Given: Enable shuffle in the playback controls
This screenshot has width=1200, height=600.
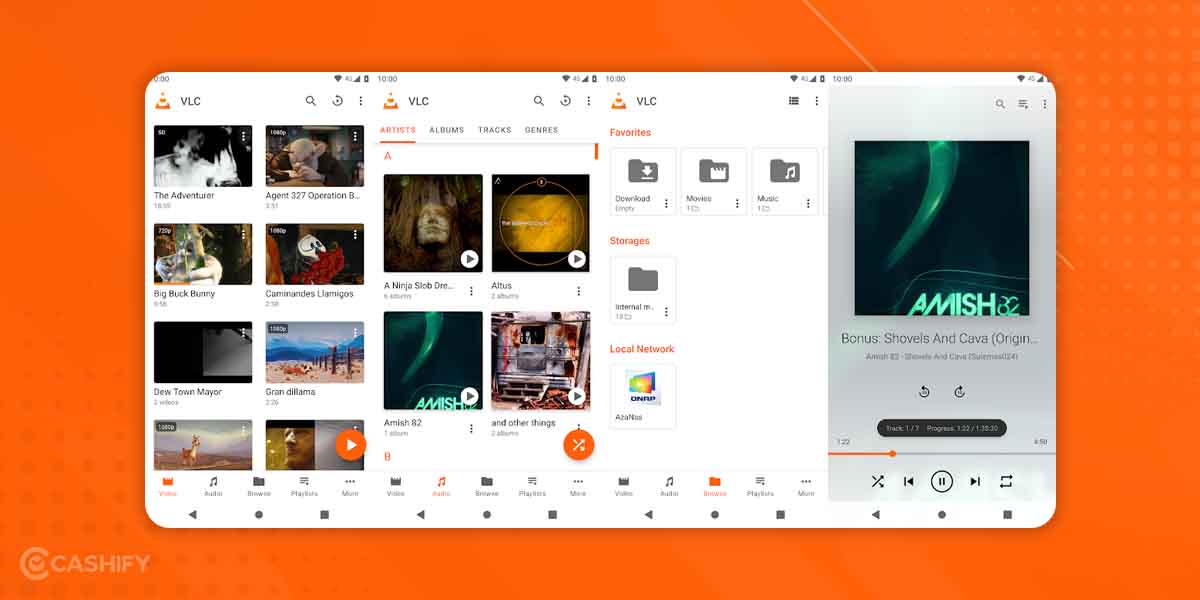Looking at the screenshot, I should [x=877, y=481].
